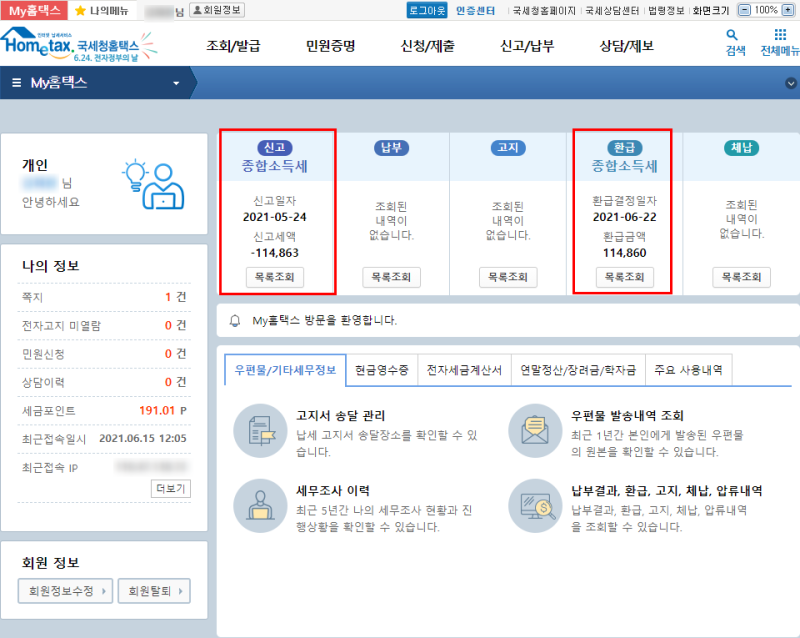The image size is (800, 638).
Task: Open the 고지서 송달 관리 title link
Action: pyautogui.click(x=340, y=415)
